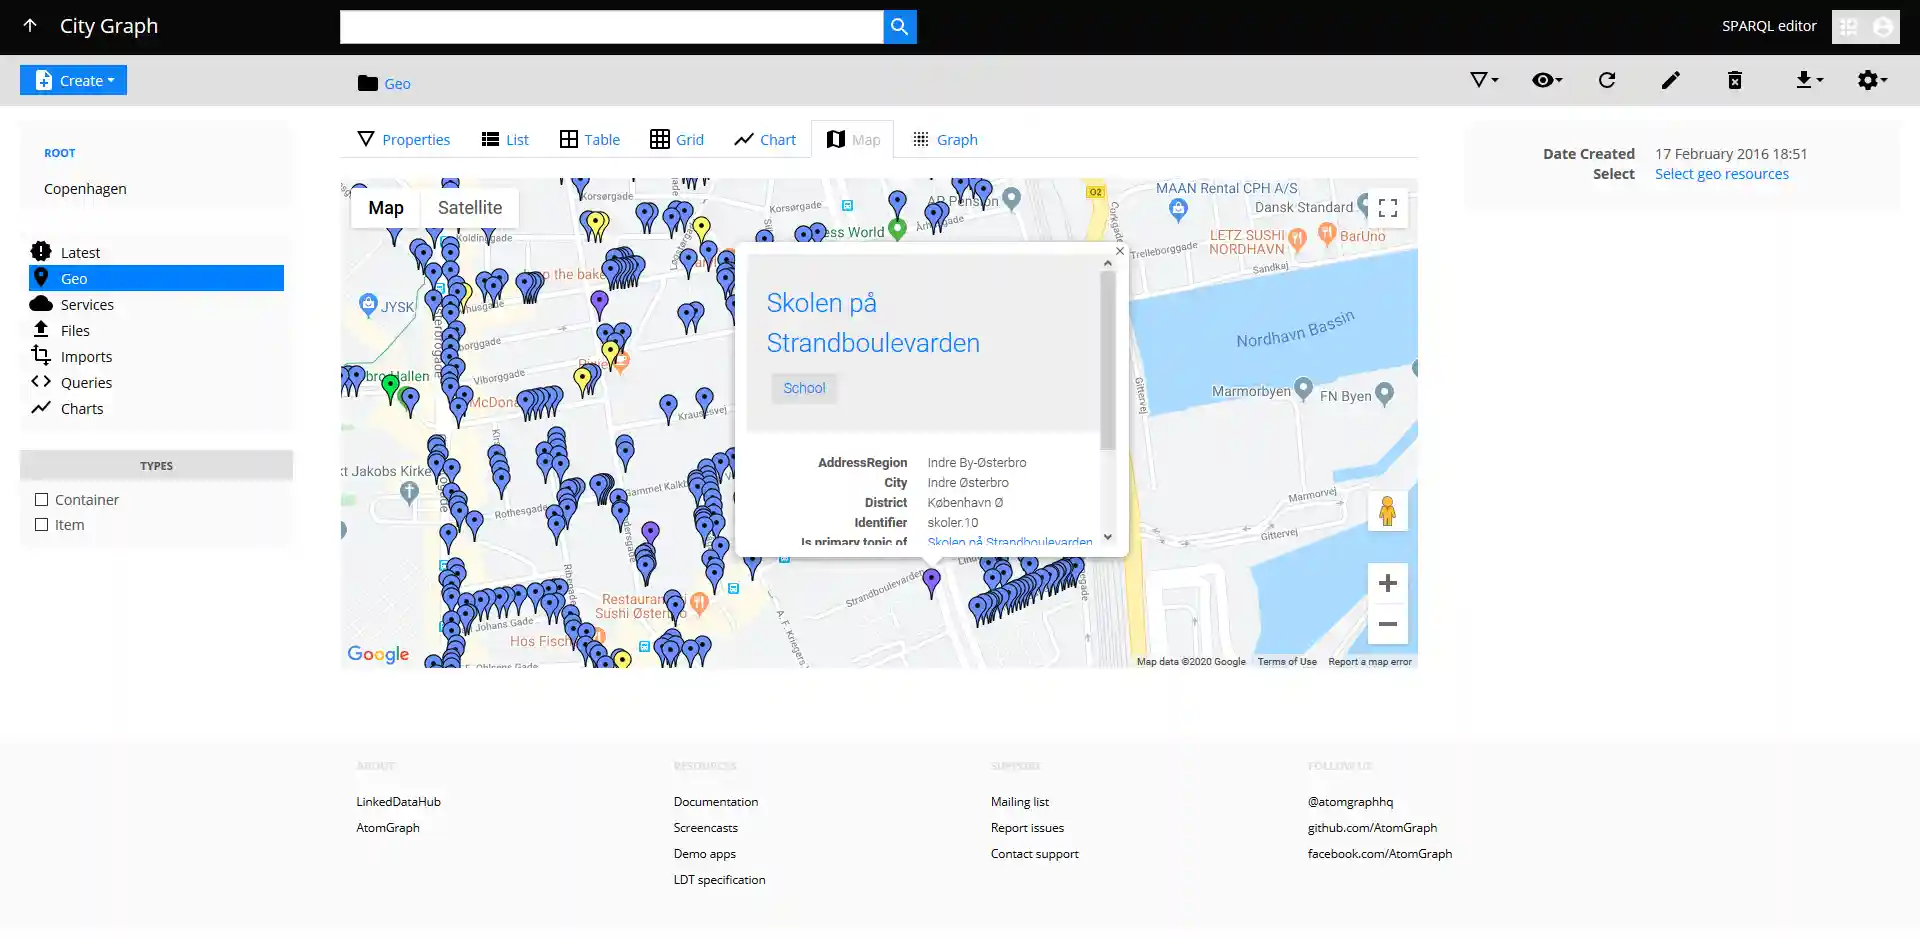Open the filter dropdown in the toolbar
The width and height of the screenshot is (1920, 938).
click(1483, 80)
